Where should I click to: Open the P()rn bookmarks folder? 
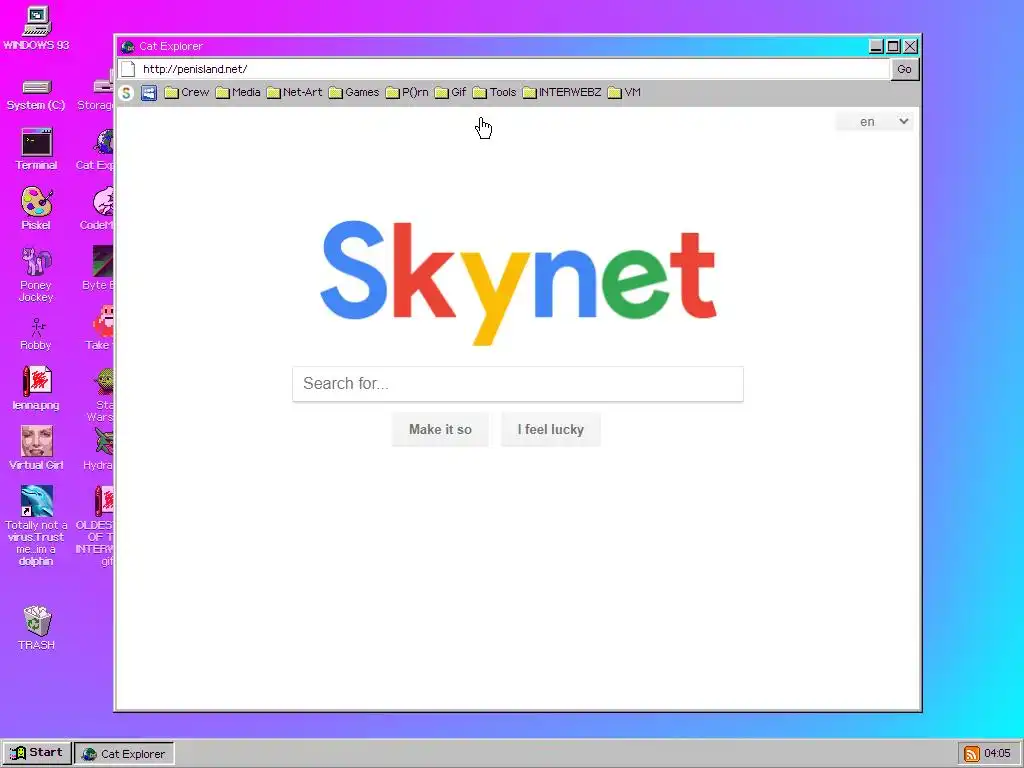(x=407, y=93)
